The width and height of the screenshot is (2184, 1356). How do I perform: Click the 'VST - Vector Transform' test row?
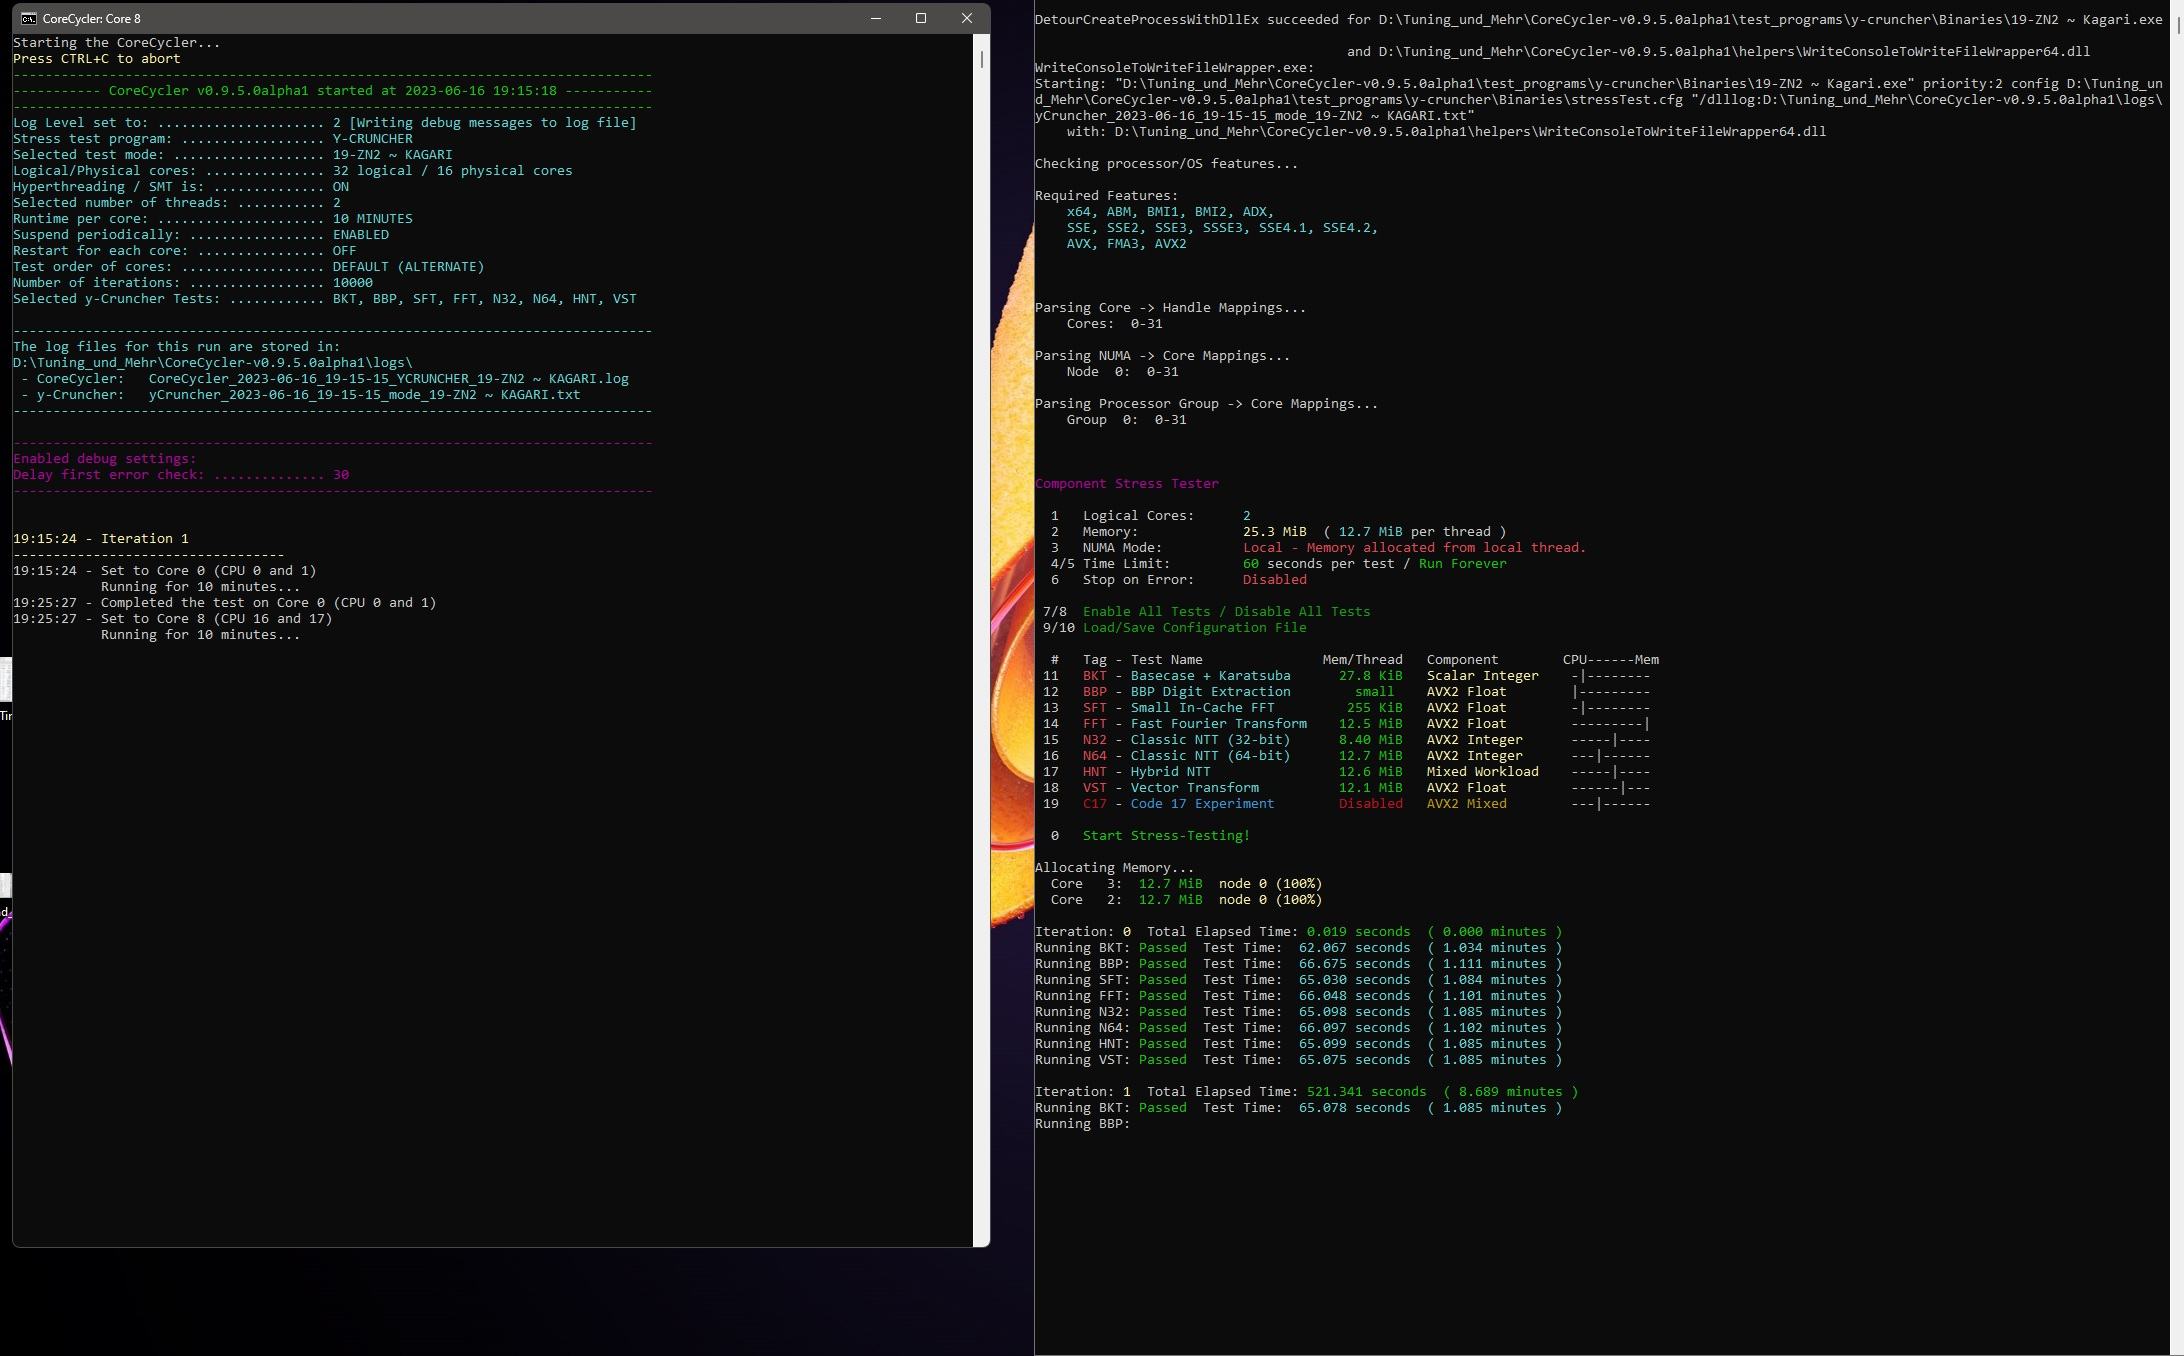coord(1169,788)
